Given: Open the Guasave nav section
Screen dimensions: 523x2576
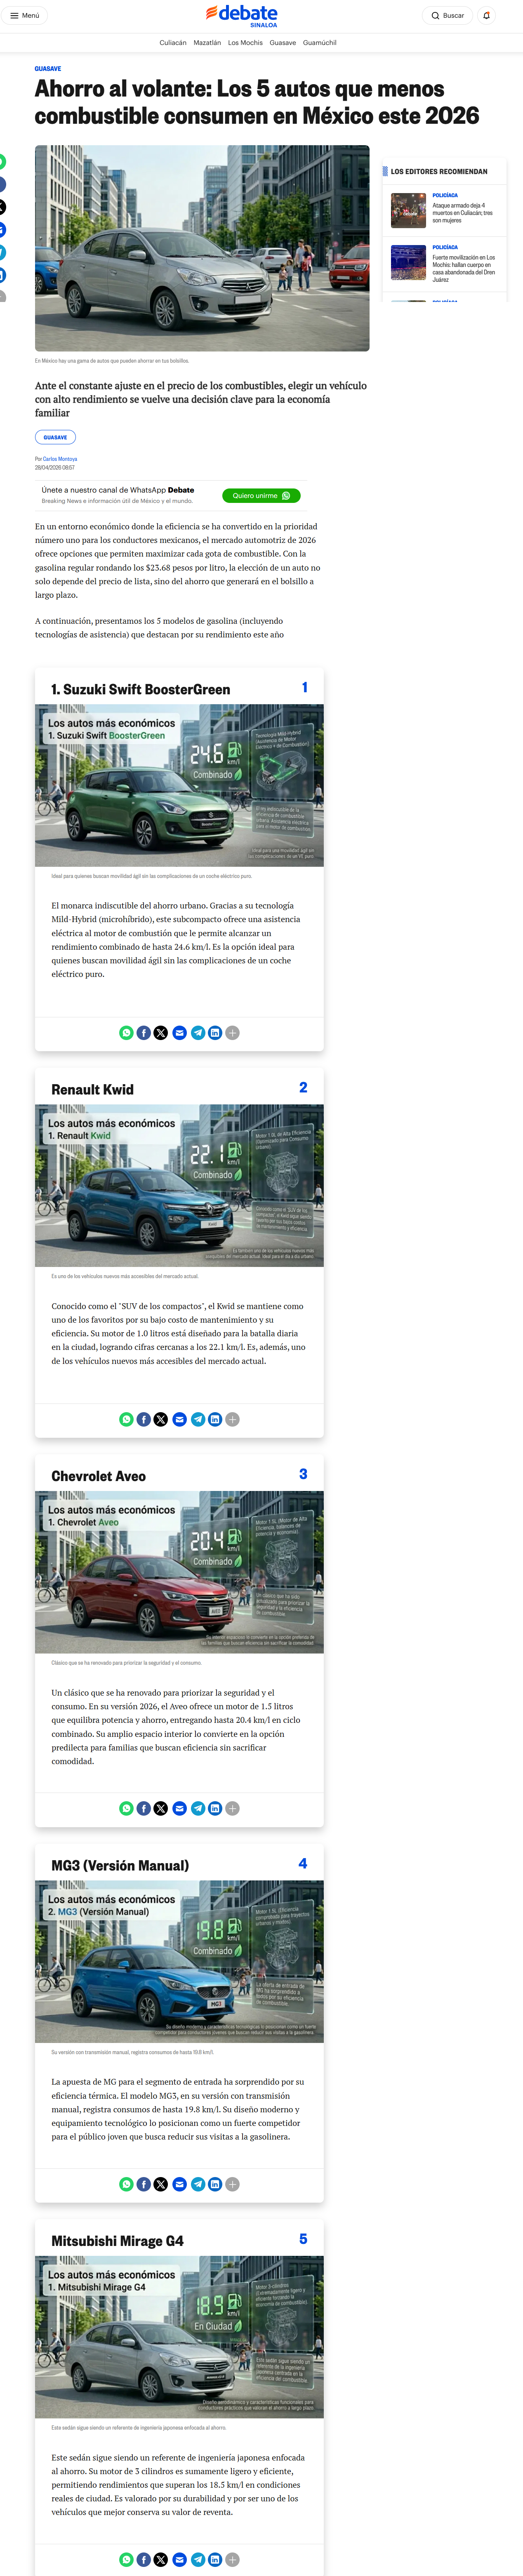Looking at the screenshot, I should point(283,43).
